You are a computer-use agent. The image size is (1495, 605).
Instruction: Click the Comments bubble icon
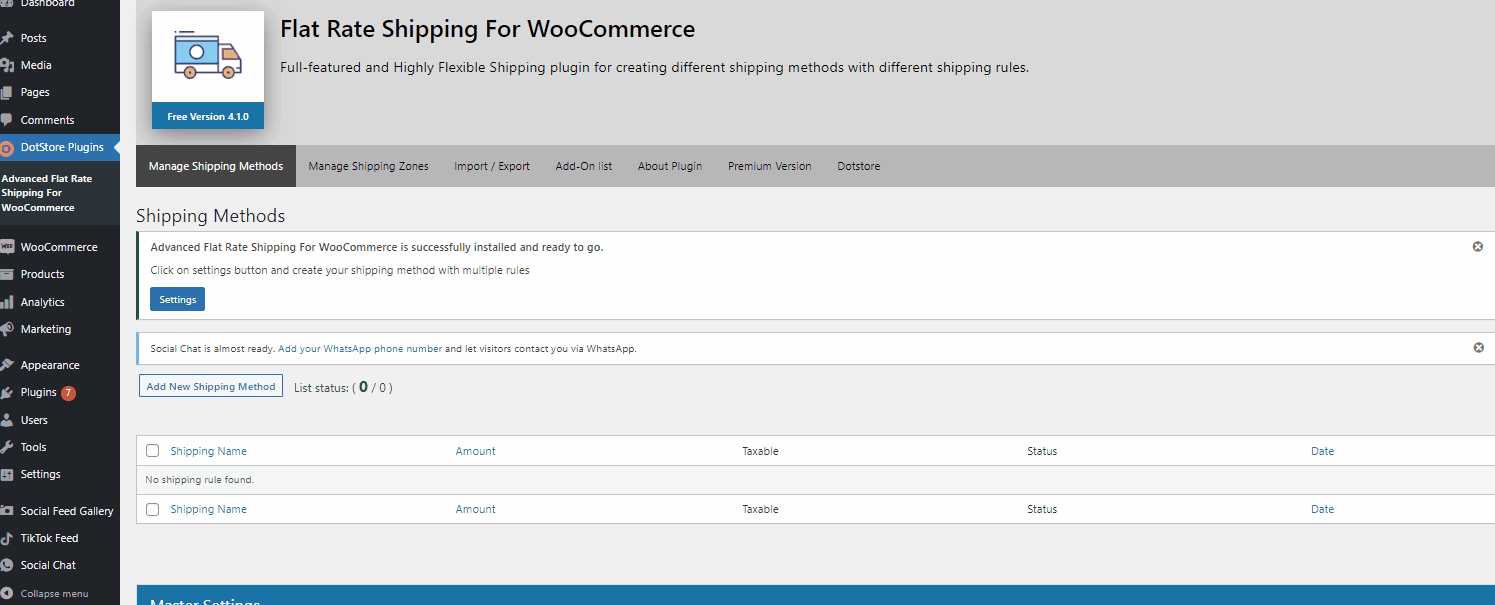click(x=7, y=120)
